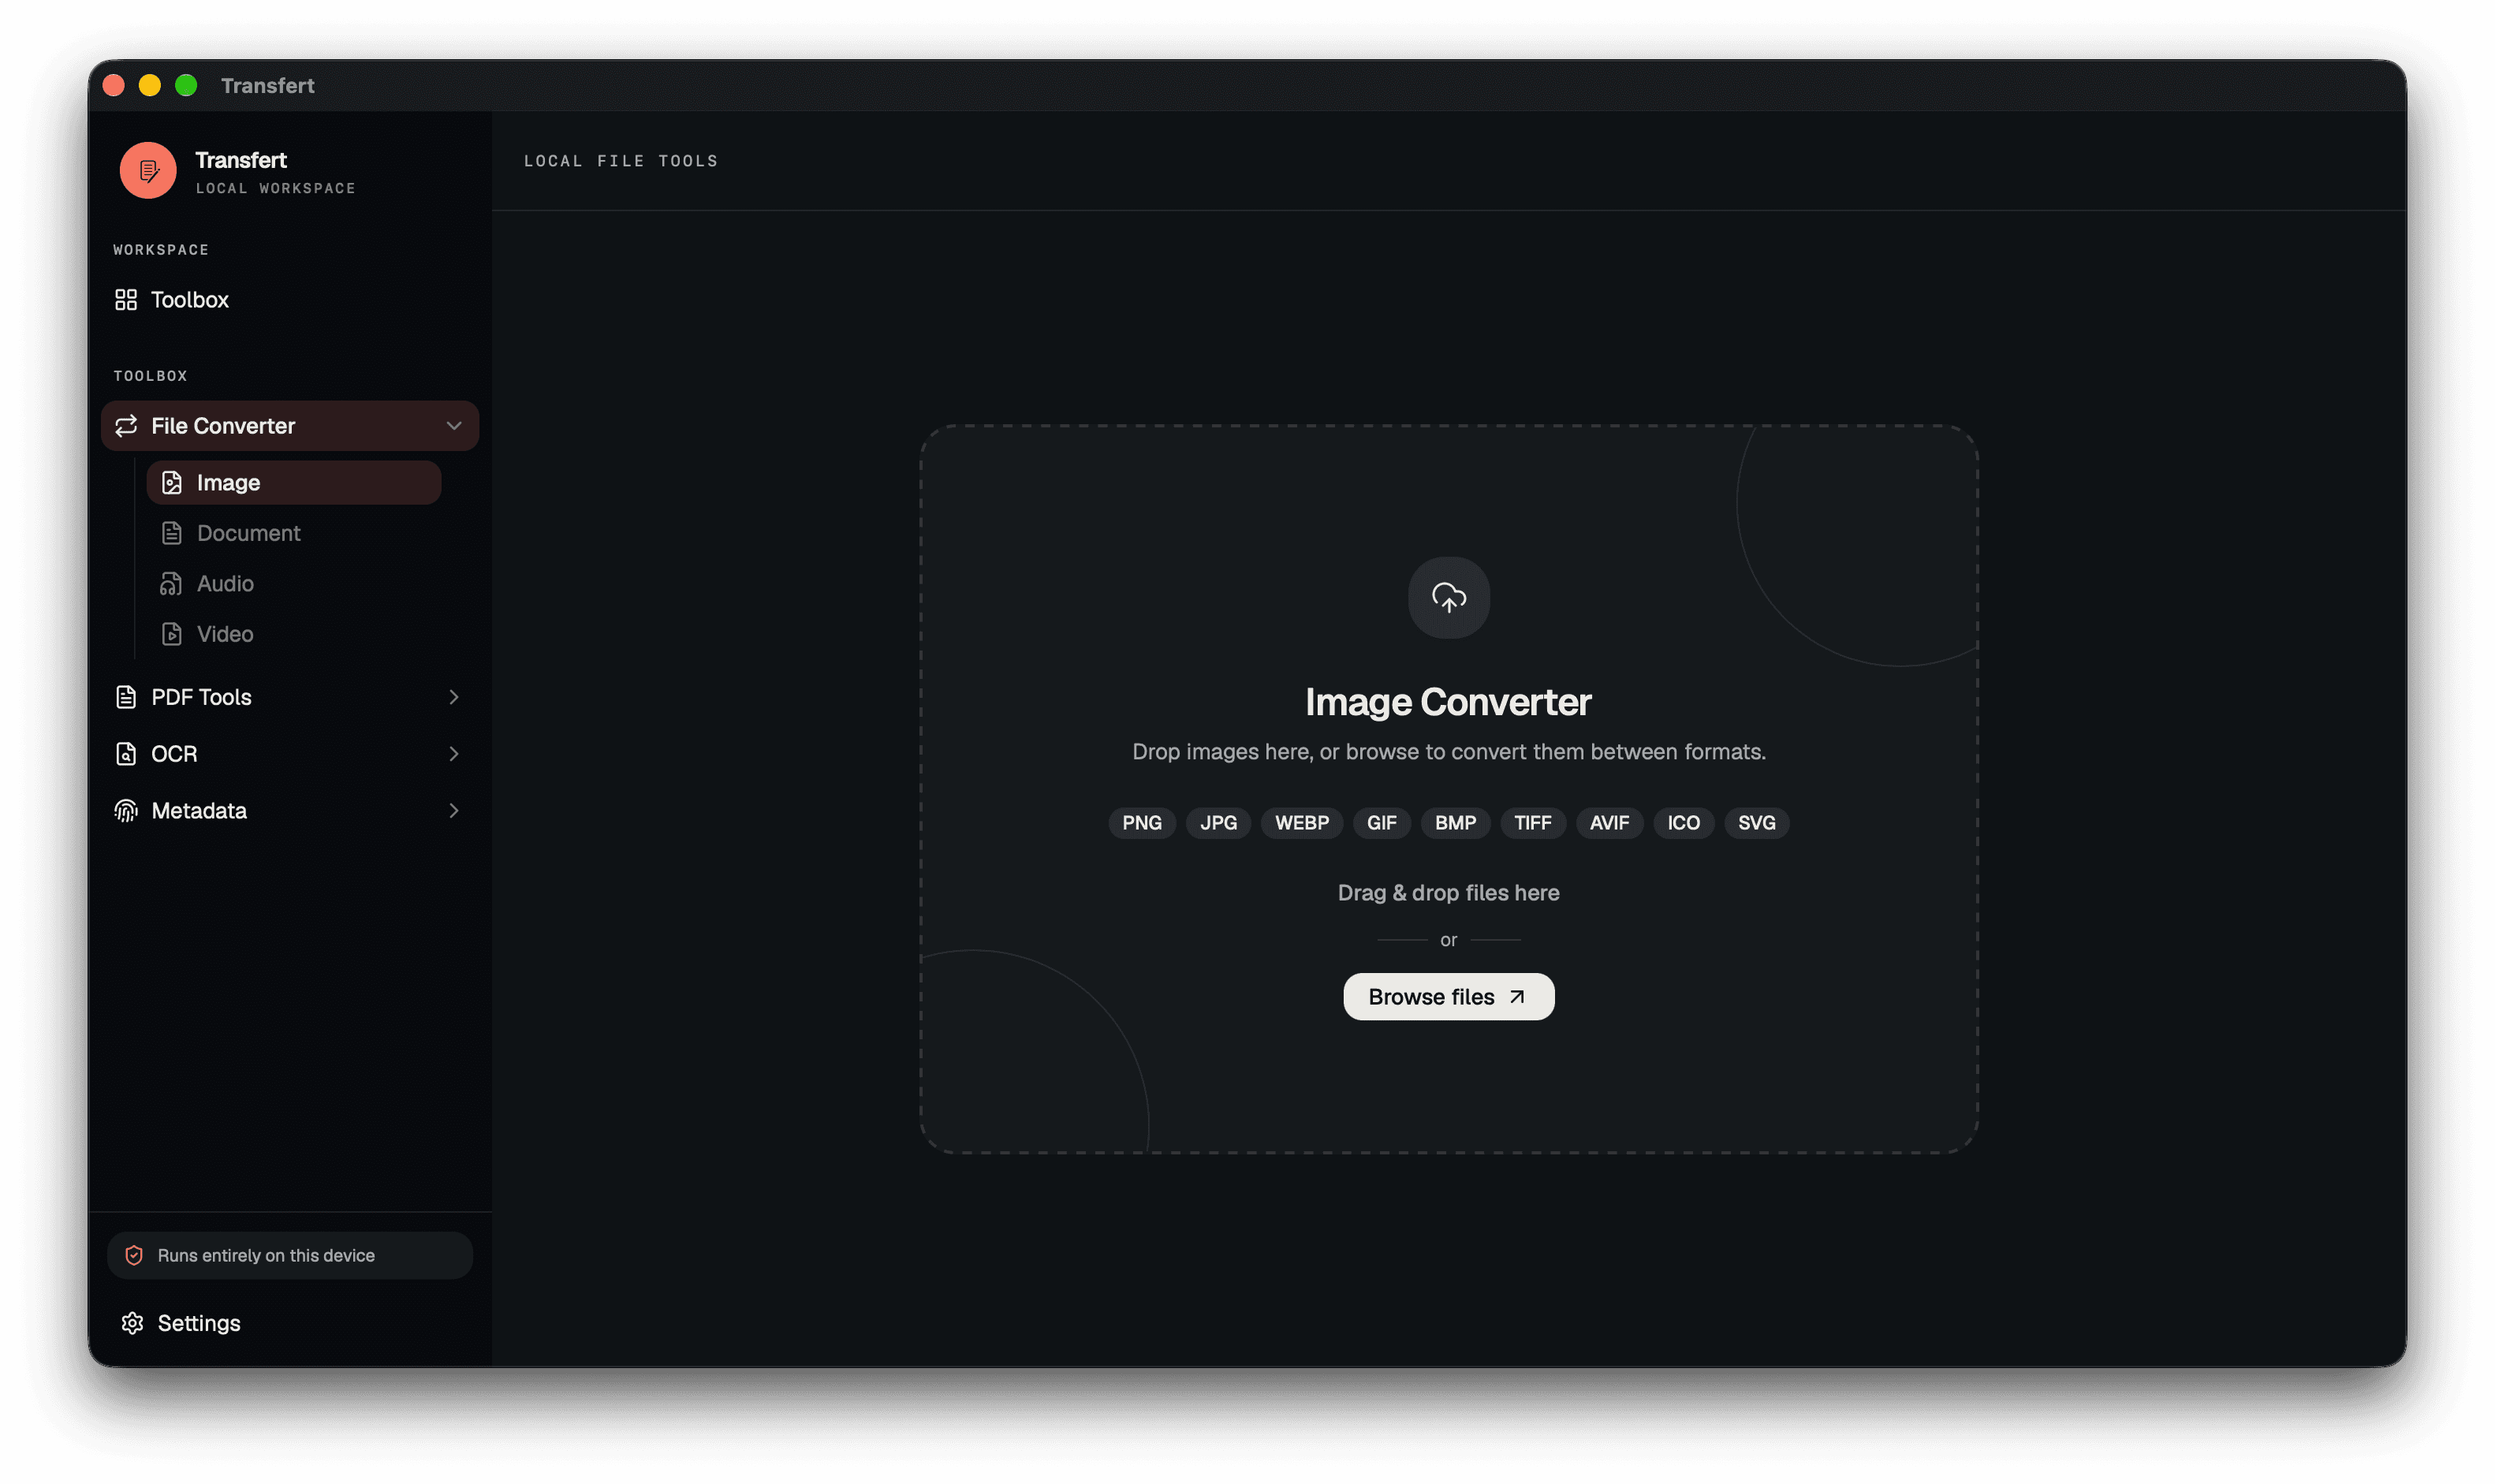Click the PDF Tools document icon
2495x1484 pixels.
tap(126, 697)
